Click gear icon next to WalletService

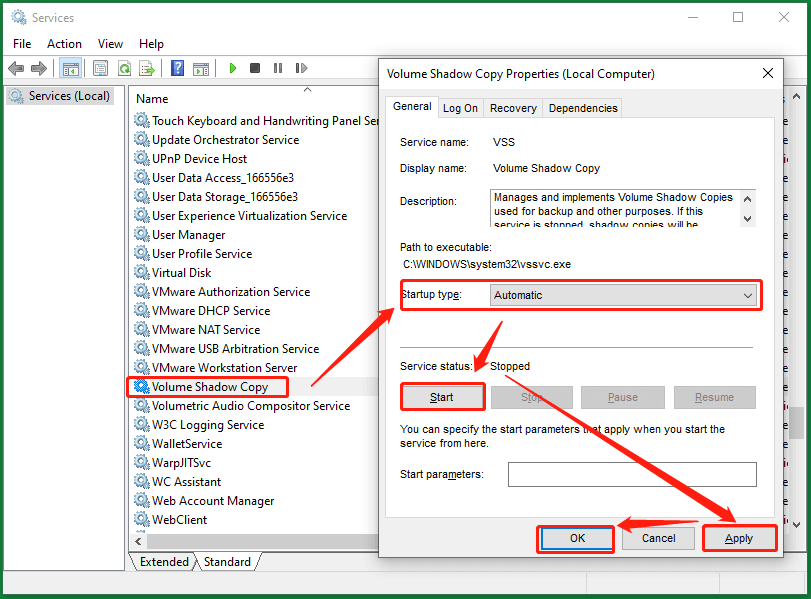142,443
